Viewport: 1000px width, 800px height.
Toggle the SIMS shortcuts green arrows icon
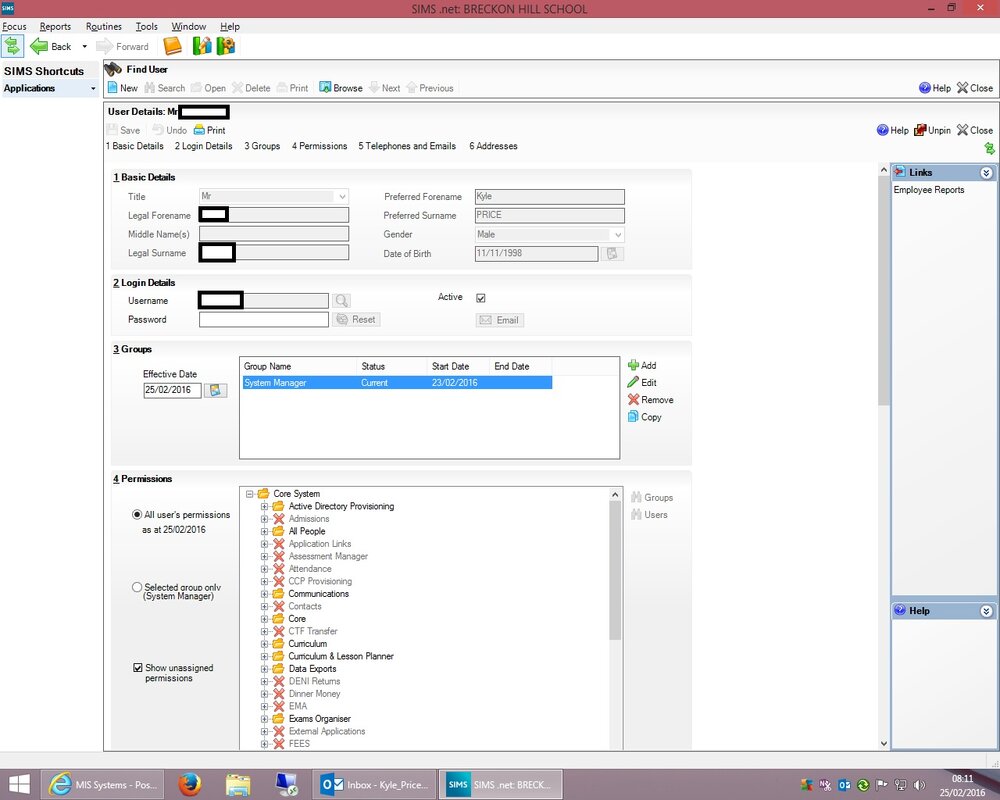12,46
